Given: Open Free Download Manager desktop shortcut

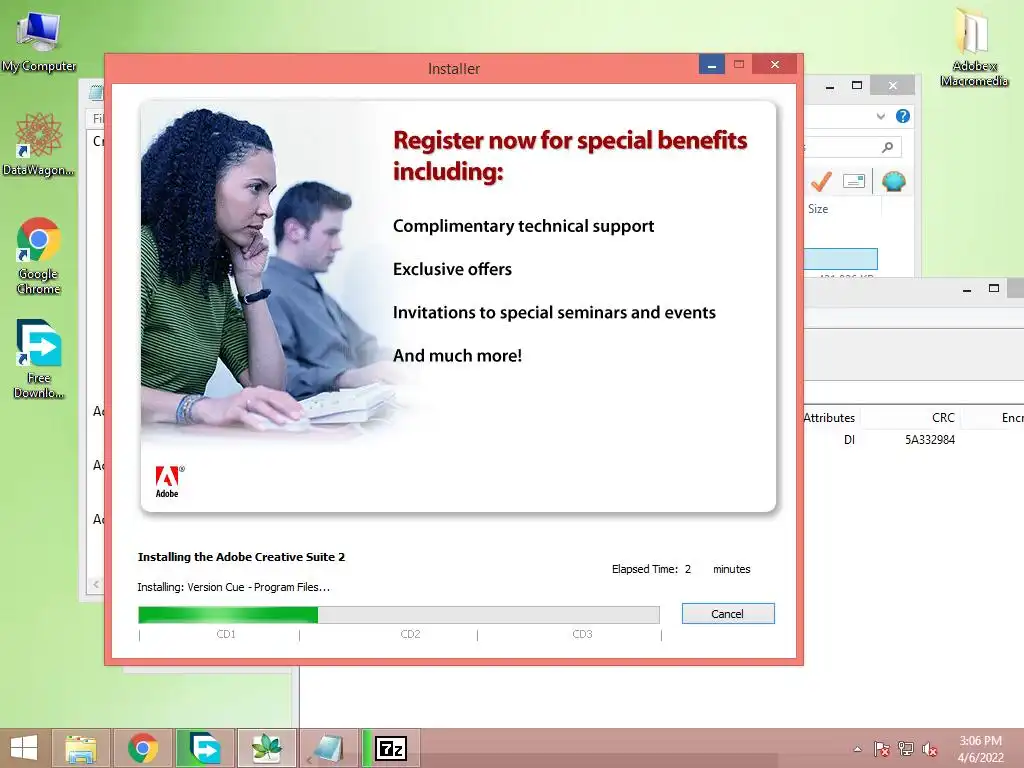Looking at the screenshot, I should 39,359.
